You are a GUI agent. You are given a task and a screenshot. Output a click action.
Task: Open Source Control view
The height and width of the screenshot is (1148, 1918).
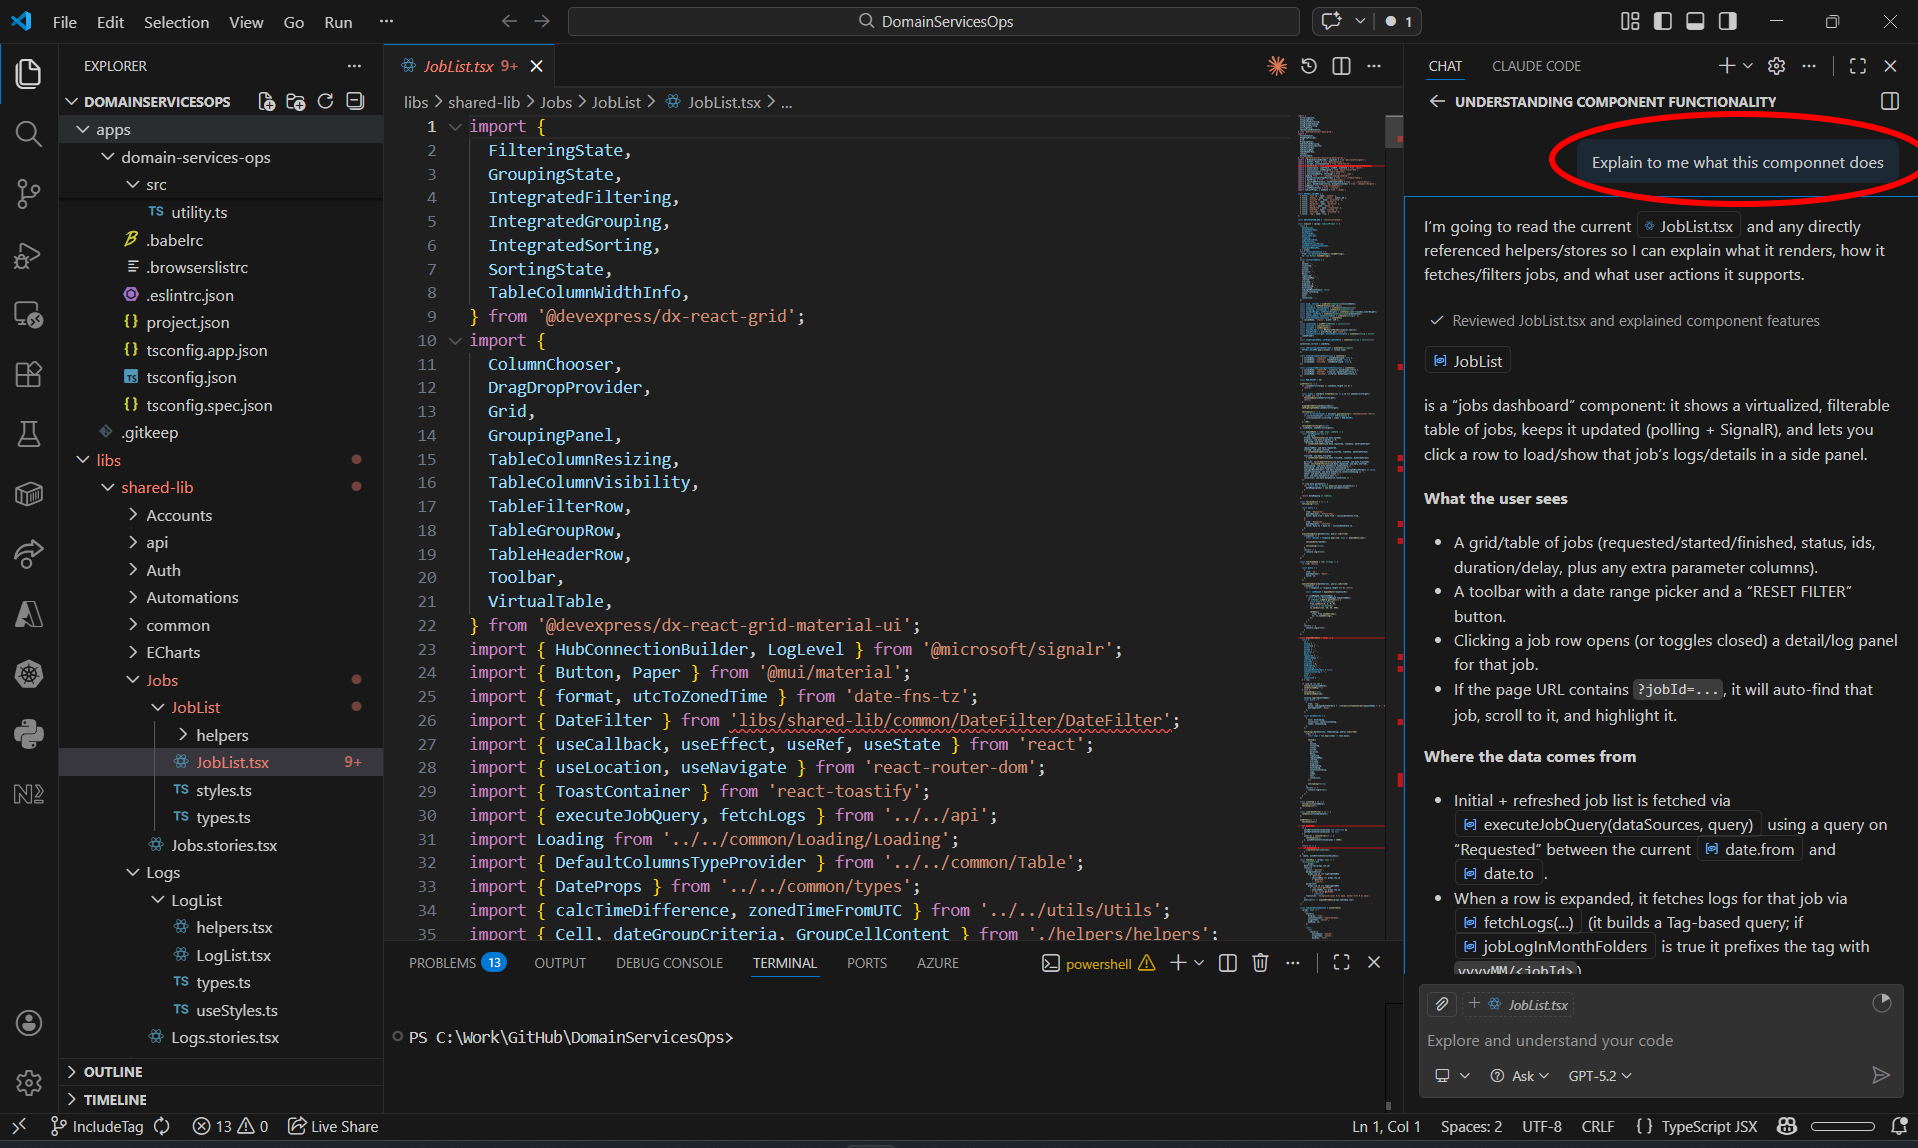tap(29, 194)
